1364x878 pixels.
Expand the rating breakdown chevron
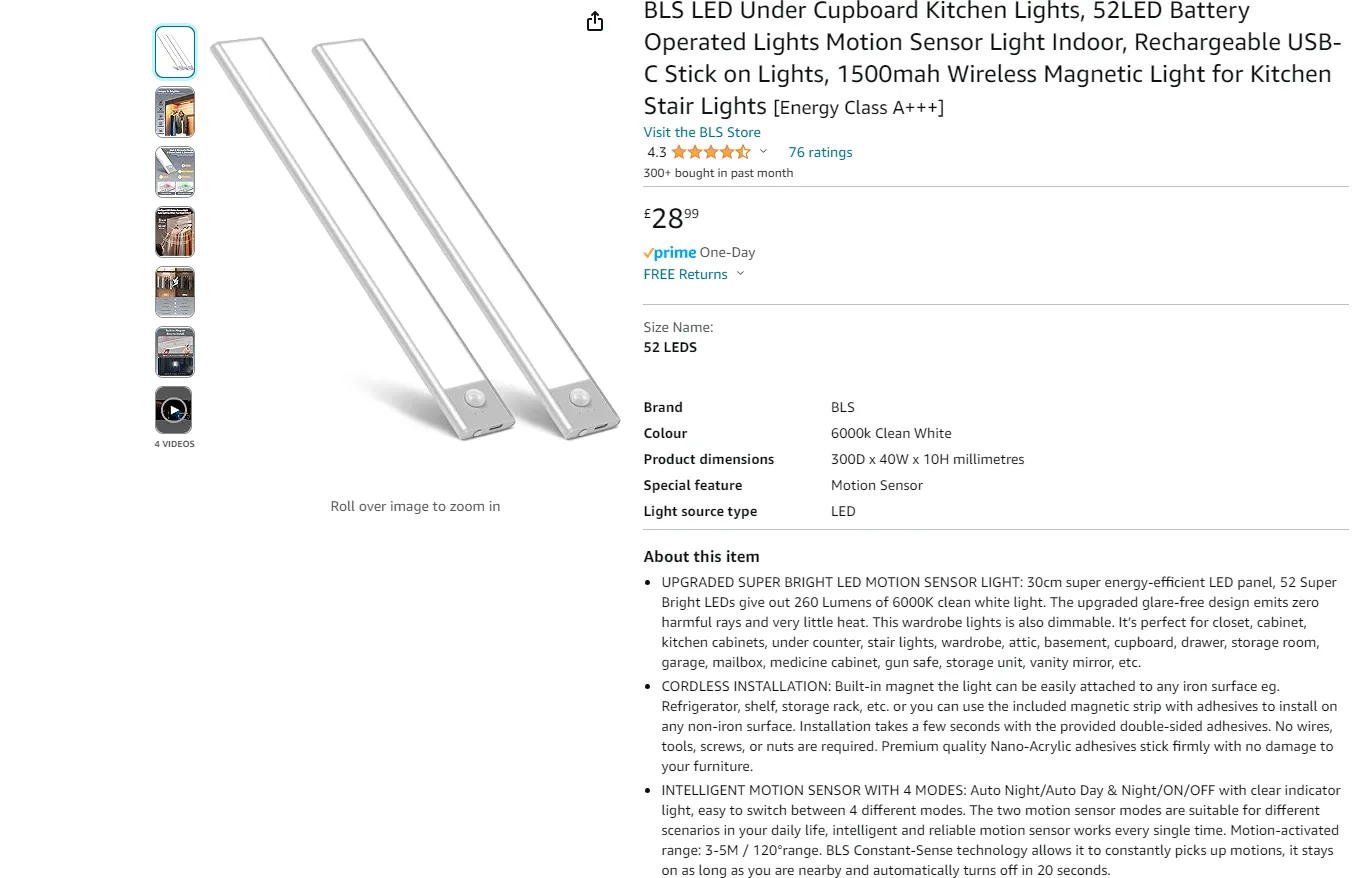pos(763,152)
